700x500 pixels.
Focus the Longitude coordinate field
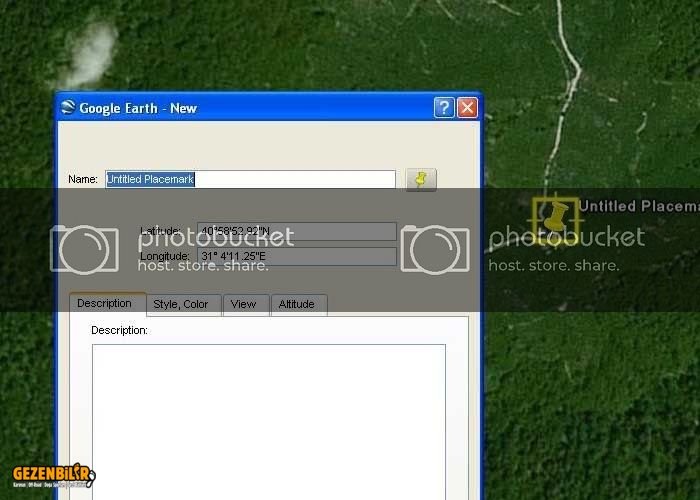click(297, 256)
